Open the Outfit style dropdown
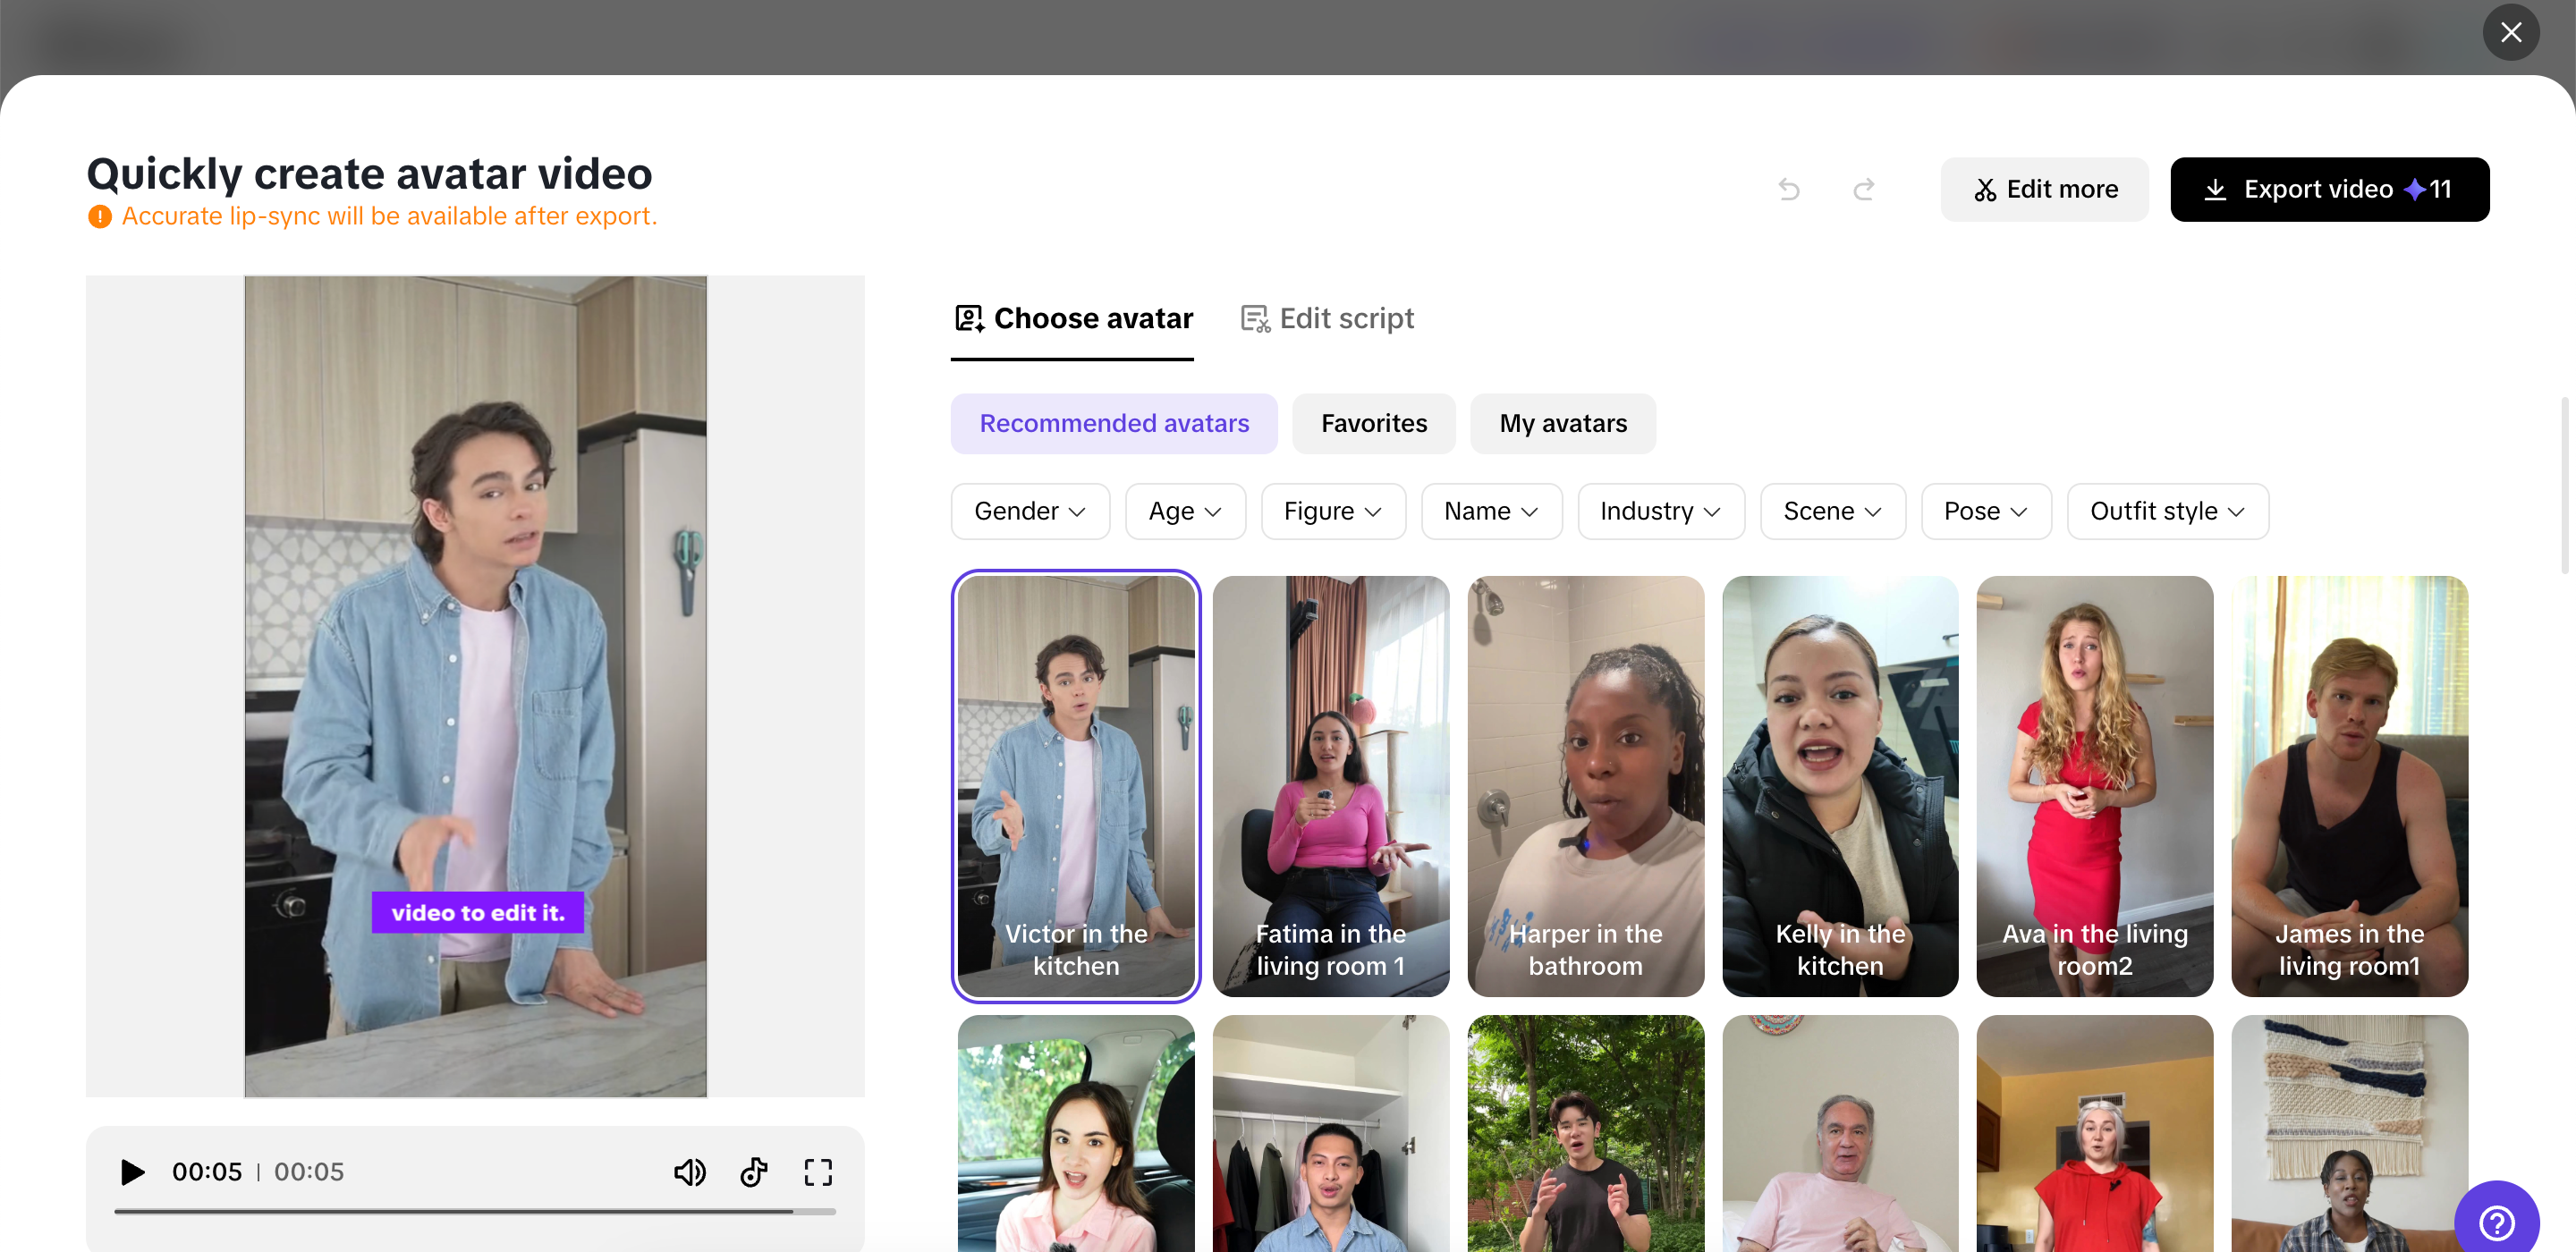2576x1252 pixels. [x=2166, y=511]
